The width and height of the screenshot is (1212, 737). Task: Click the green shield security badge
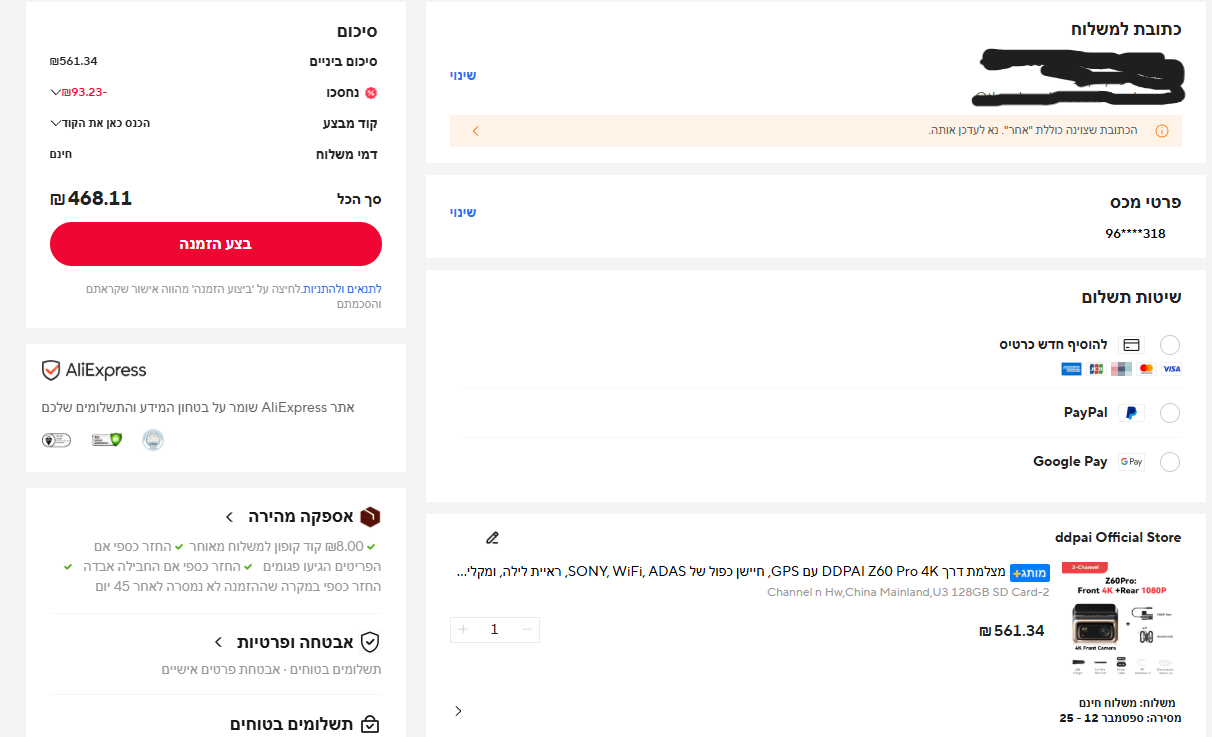point(107,439)
